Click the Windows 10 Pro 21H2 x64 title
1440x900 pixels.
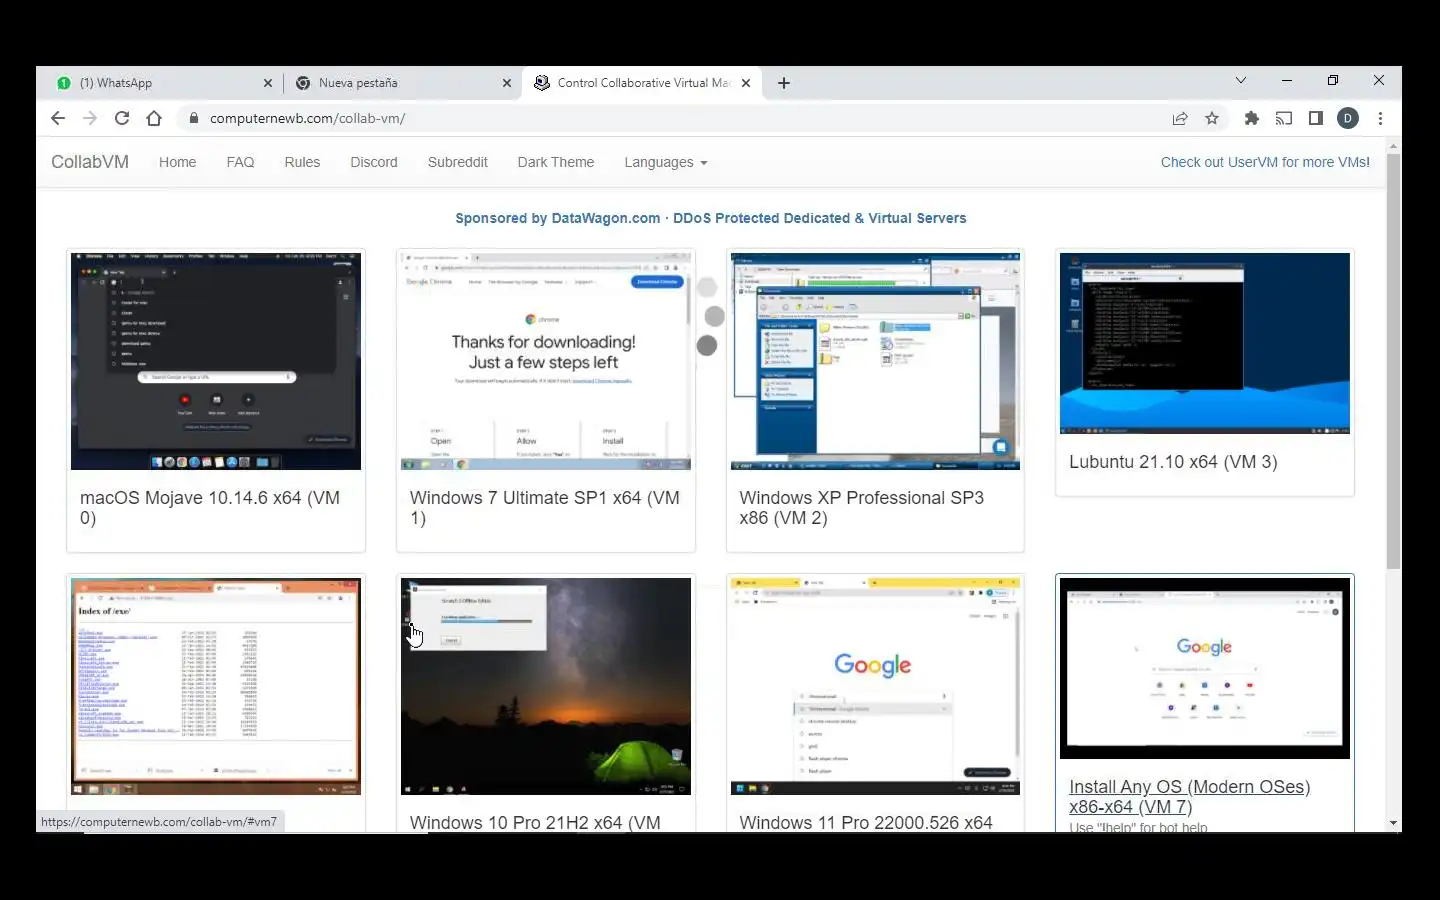pos(535,823)
